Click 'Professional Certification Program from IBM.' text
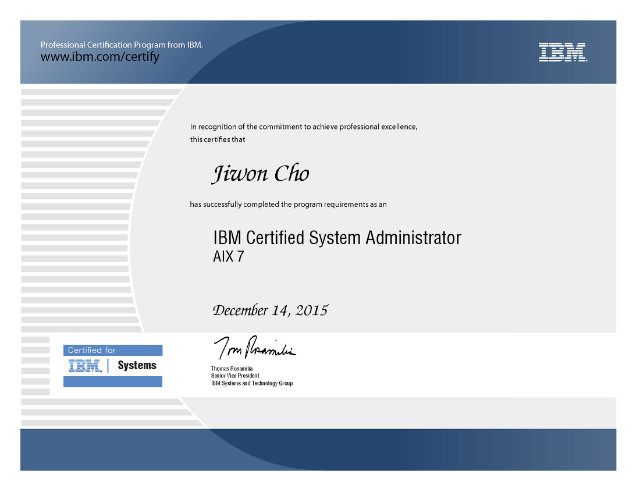640x494 pixels. [x=122, y=45]
